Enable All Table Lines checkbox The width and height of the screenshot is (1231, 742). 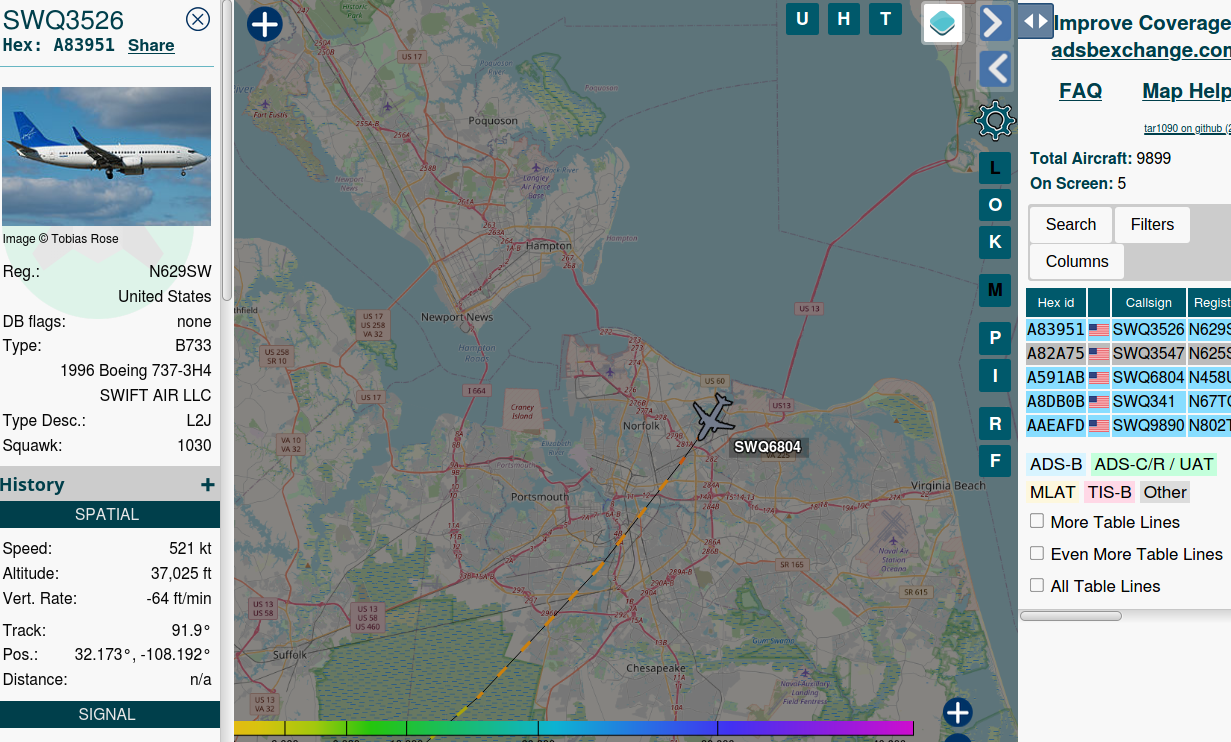[1037, 585]
